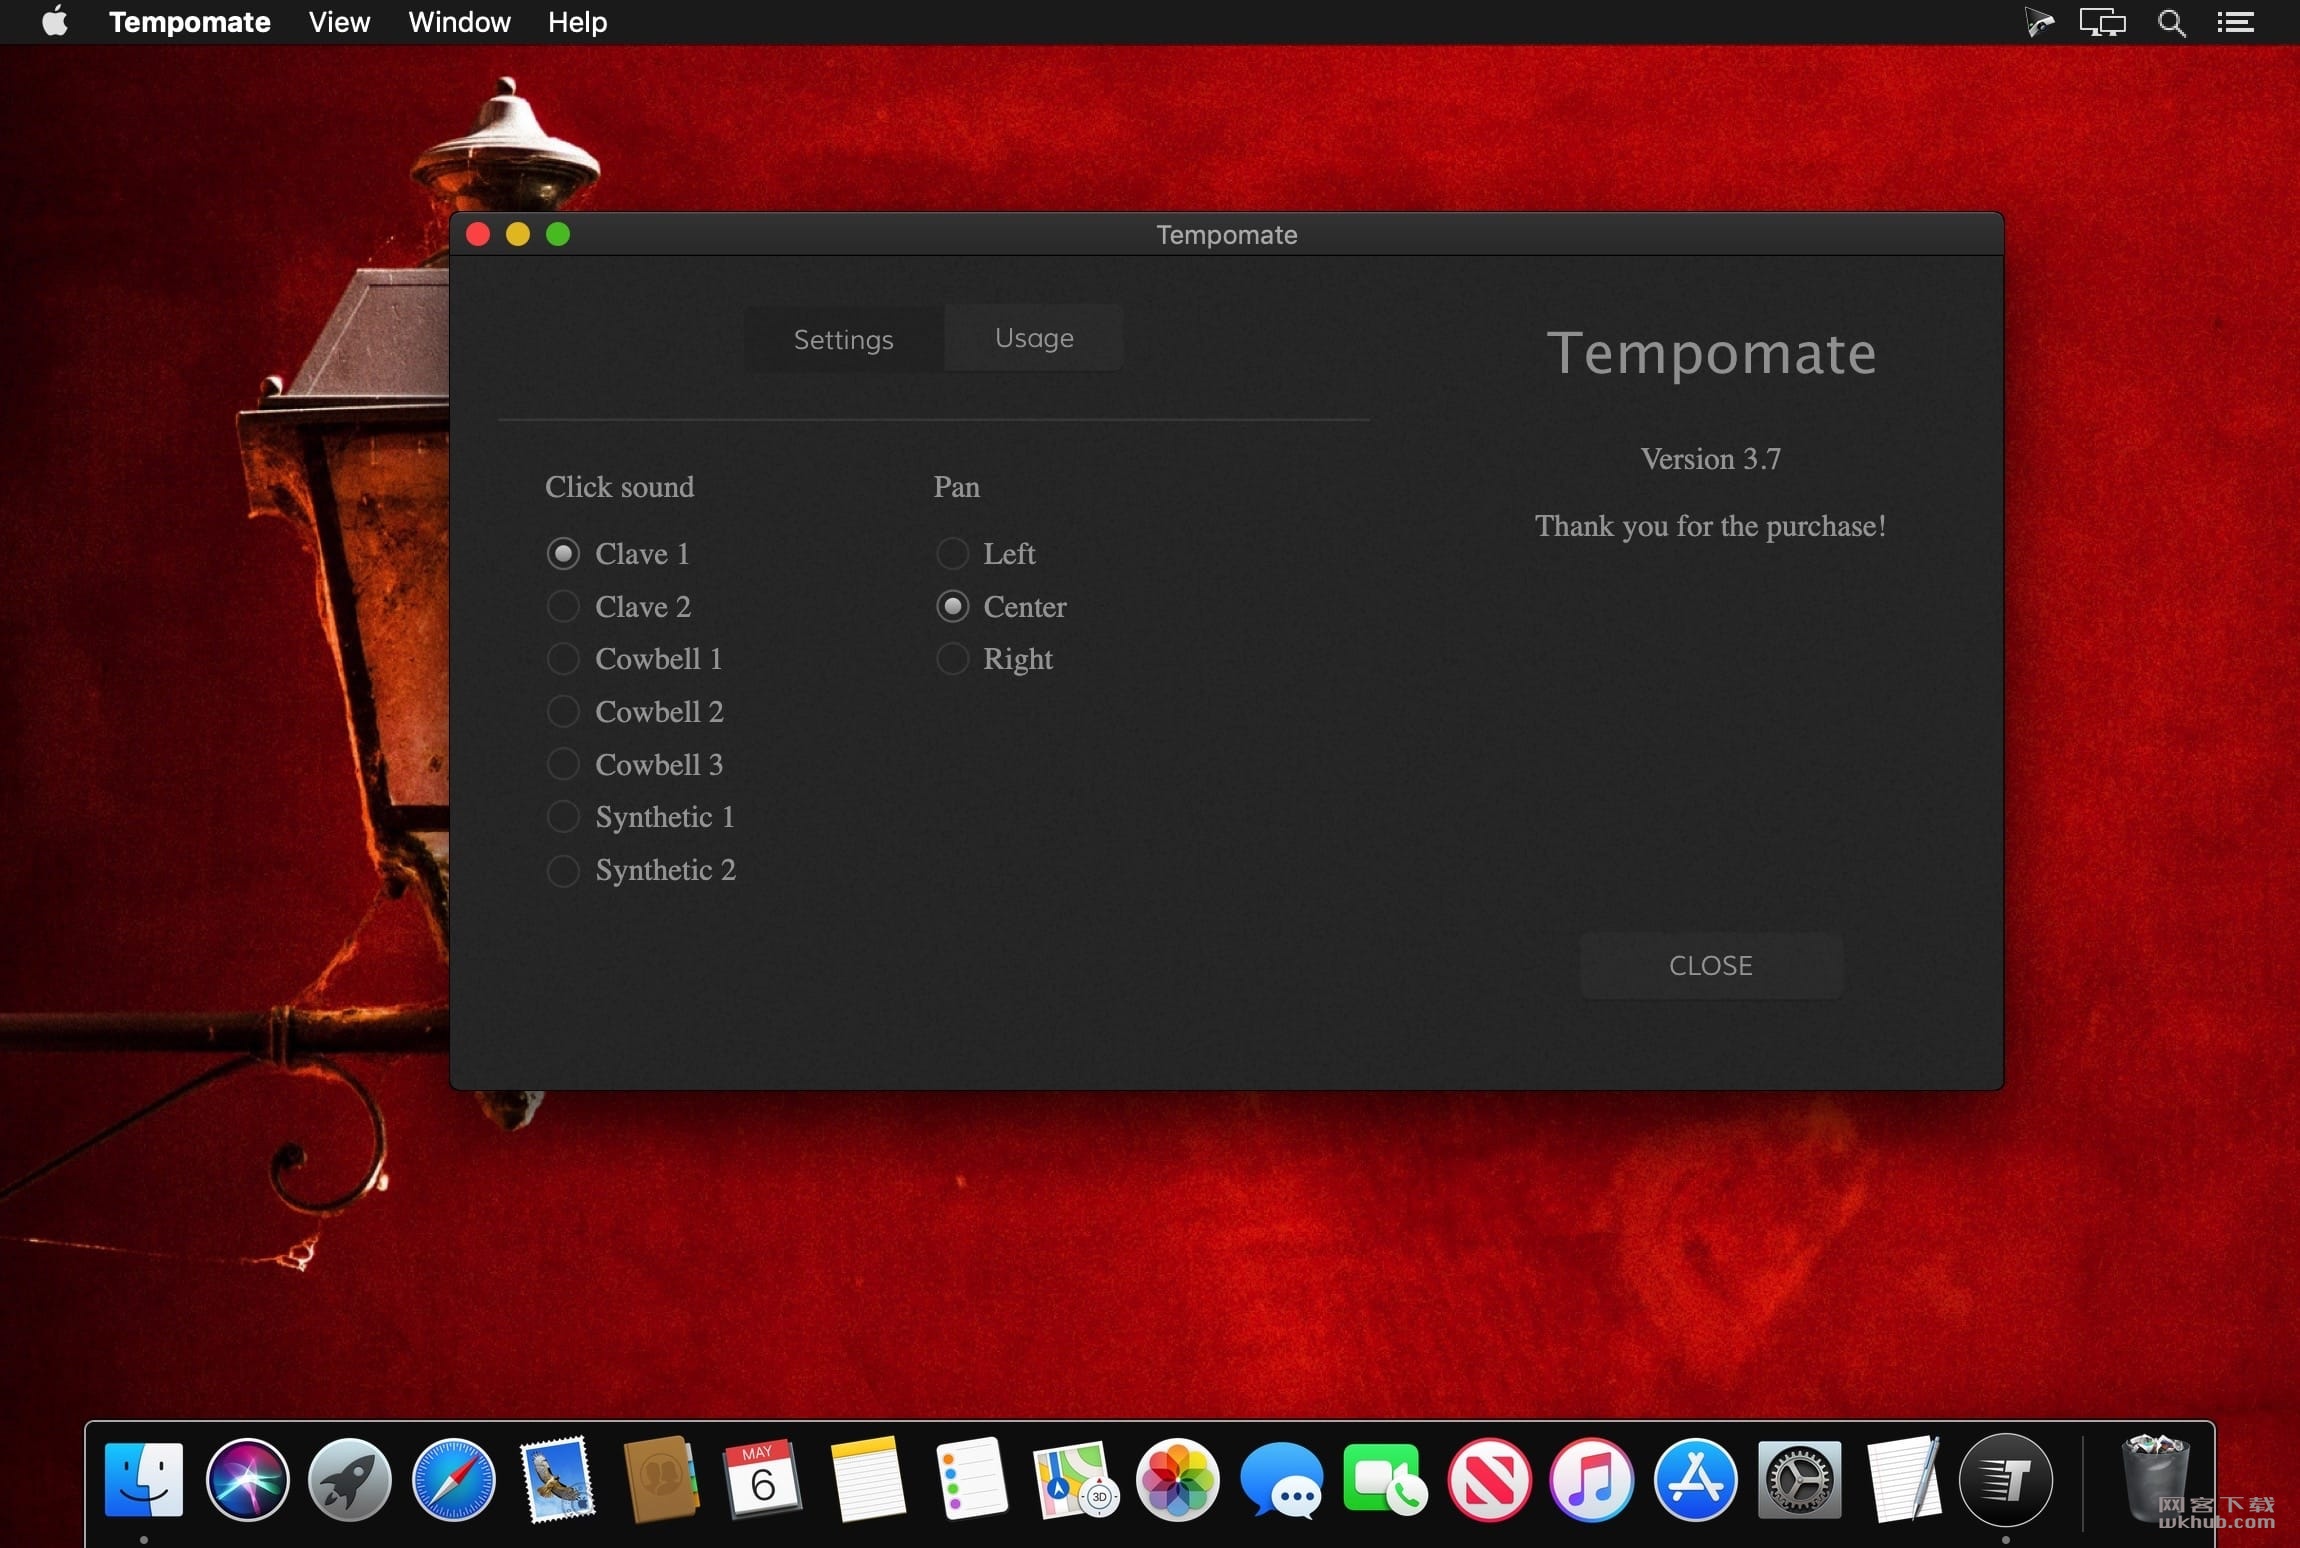
Task: Open Calendar showing May 6
Action: pos(763,1479)
